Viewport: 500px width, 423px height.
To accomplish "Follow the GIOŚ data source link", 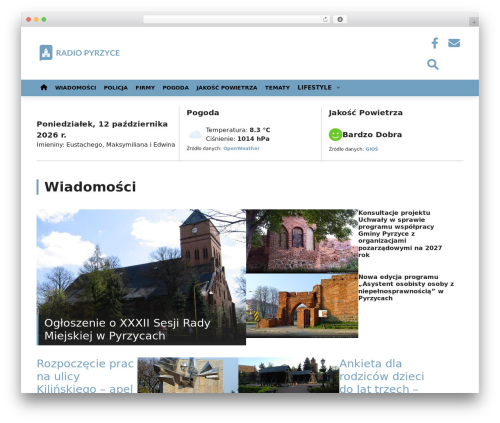I will [372, 149].
